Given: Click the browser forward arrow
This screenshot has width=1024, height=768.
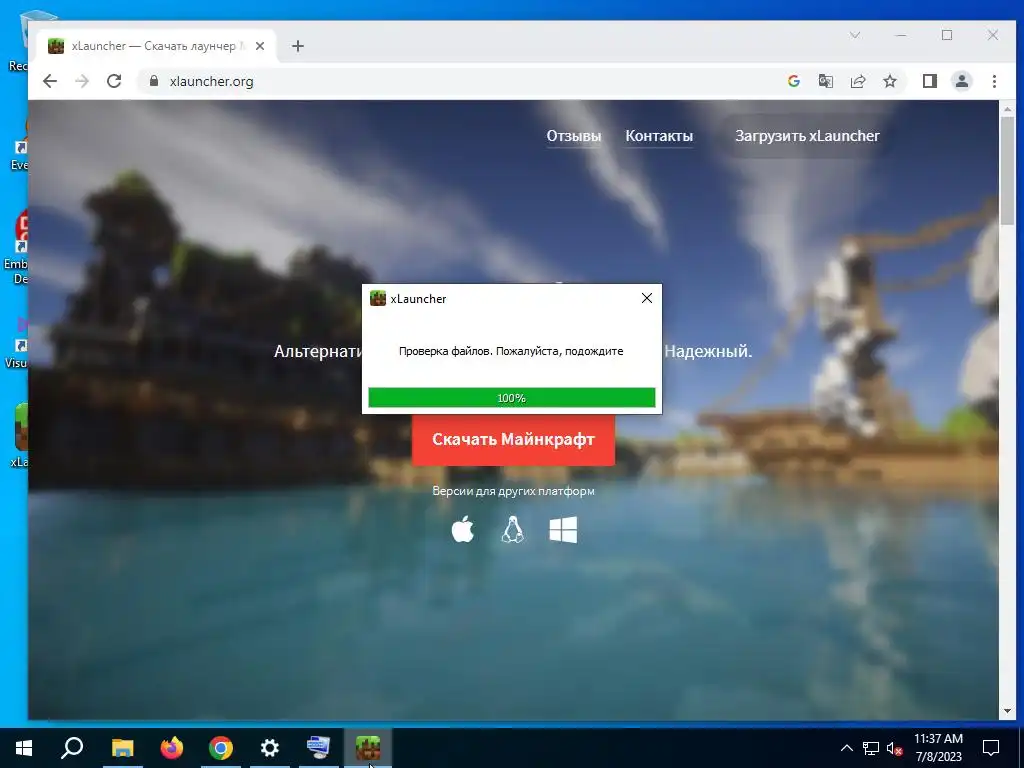Looking at the screenshot, I should pos(82,81).
